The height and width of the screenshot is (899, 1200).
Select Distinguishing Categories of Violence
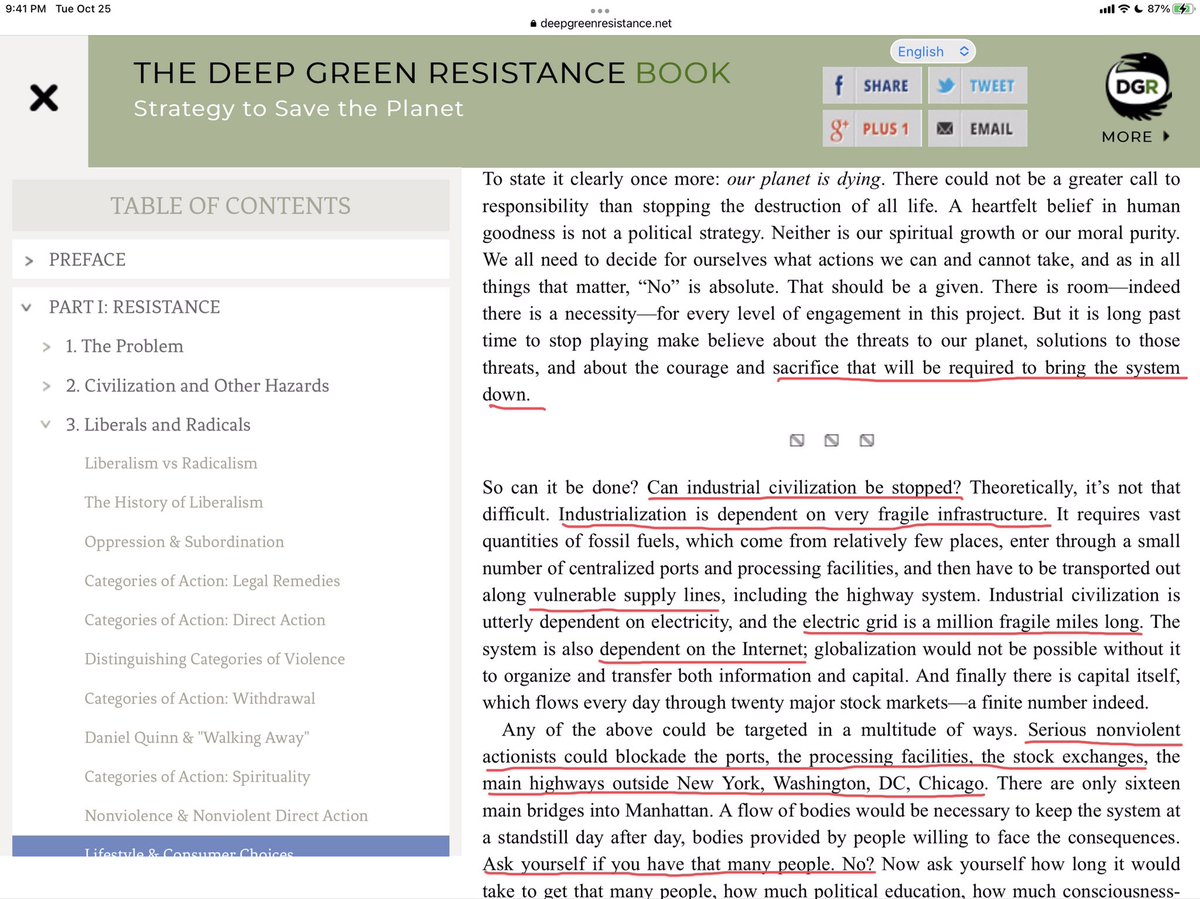[214, 659]
